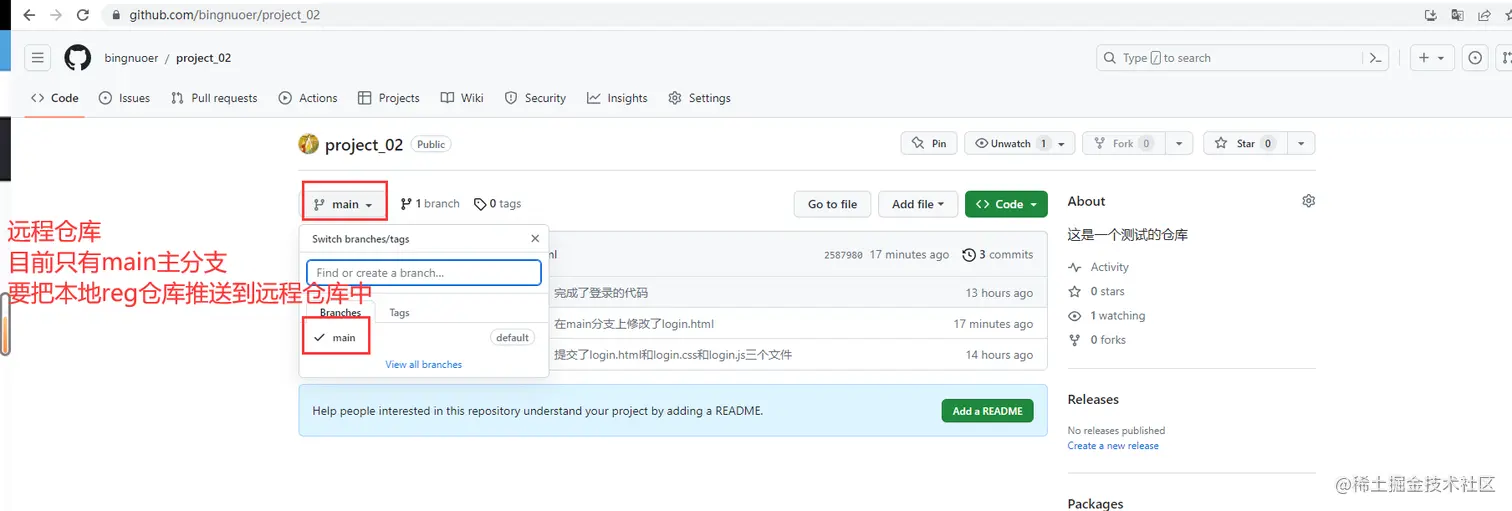The width and height of the screenshot is (1512, 511).
Task: Star the repository
Action: [x=1245, y=144]
